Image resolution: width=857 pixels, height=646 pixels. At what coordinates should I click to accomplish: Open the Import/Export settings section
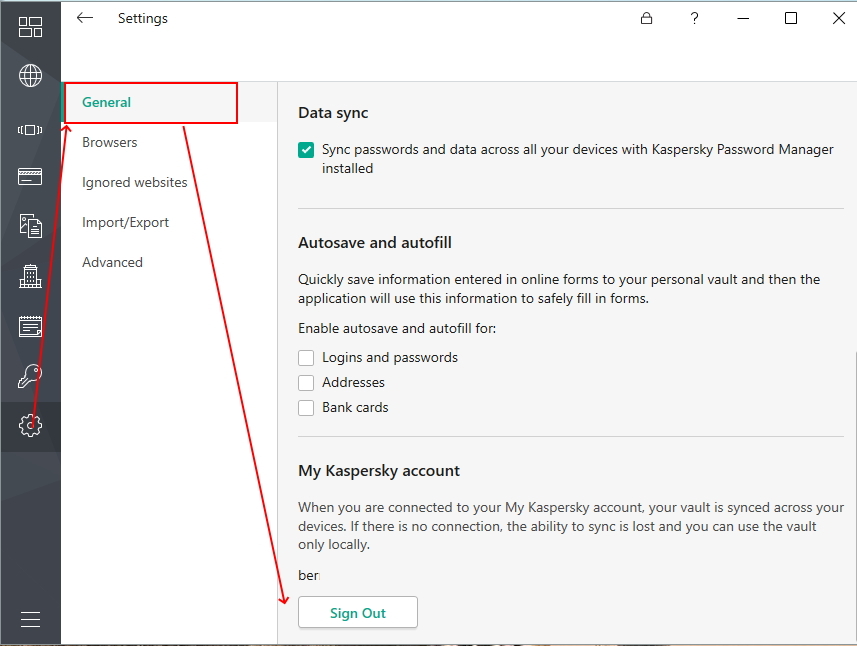click(125, 222)
